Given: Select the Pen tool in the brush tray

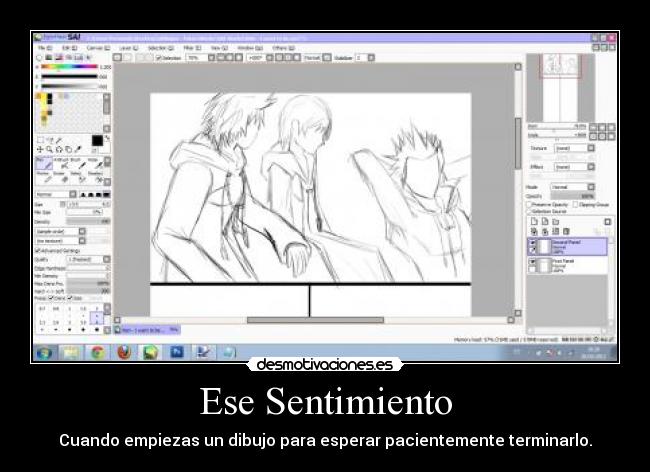Looking at the screenshot, I should point(44,164).
